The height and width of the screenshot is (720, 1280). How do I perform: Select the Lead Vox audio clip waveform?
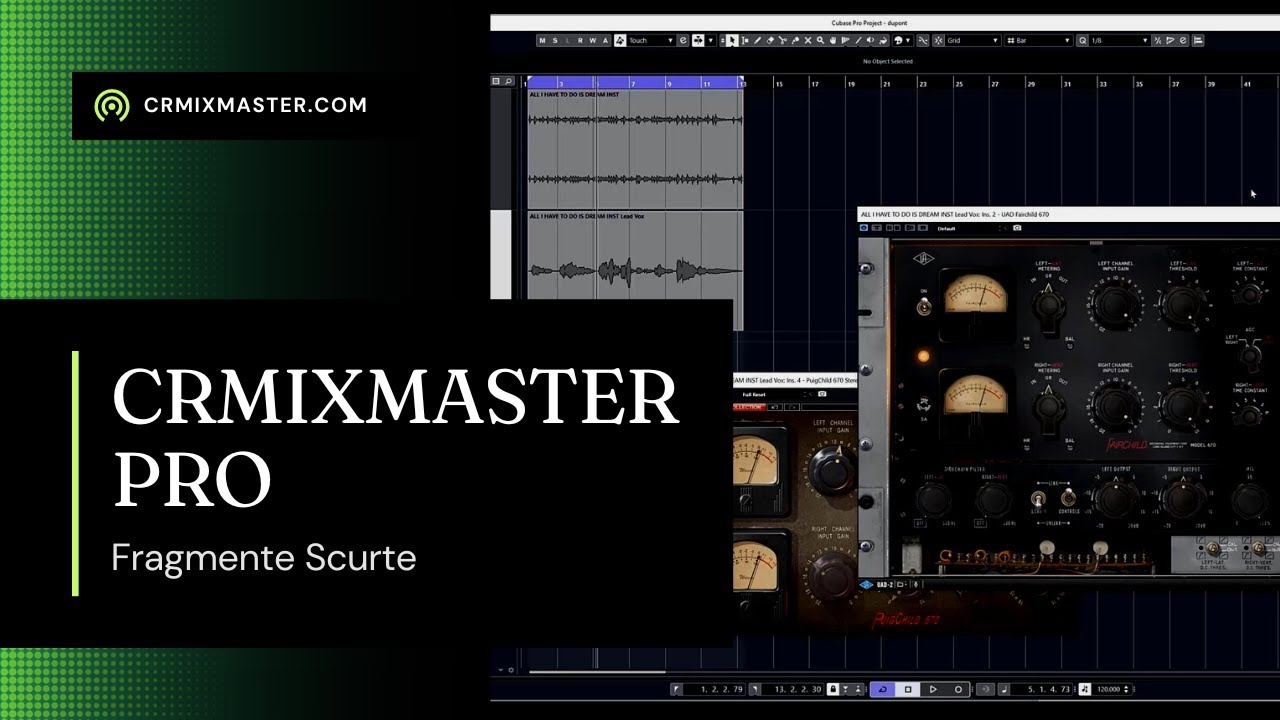(635, 270)
